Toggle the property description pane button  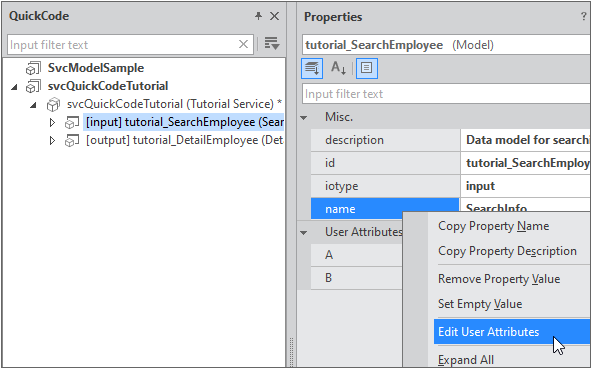[x=367, y=68]
